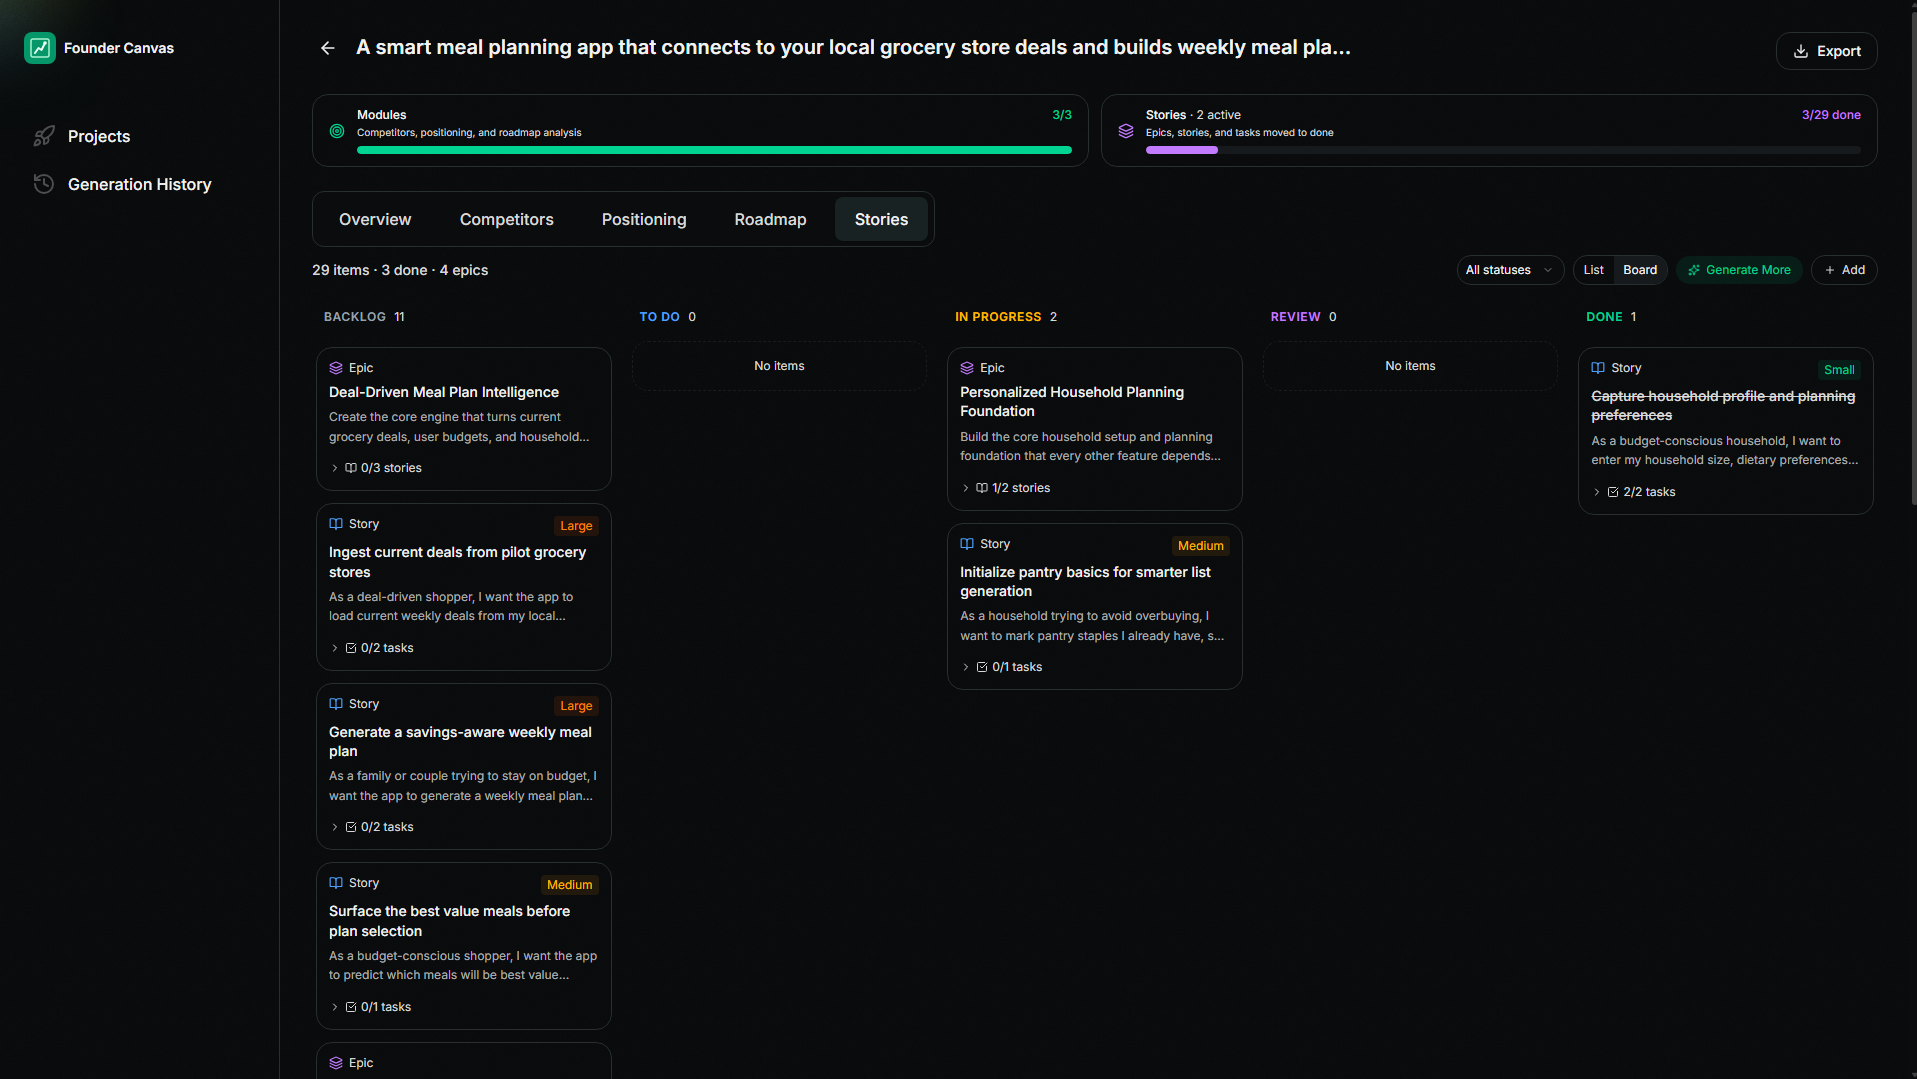Expand tasks of Surface the best value meals
Image resolution: width=1917 pixels, height=1079 pixels.
pyautogui.click(x=334, y=1007)
